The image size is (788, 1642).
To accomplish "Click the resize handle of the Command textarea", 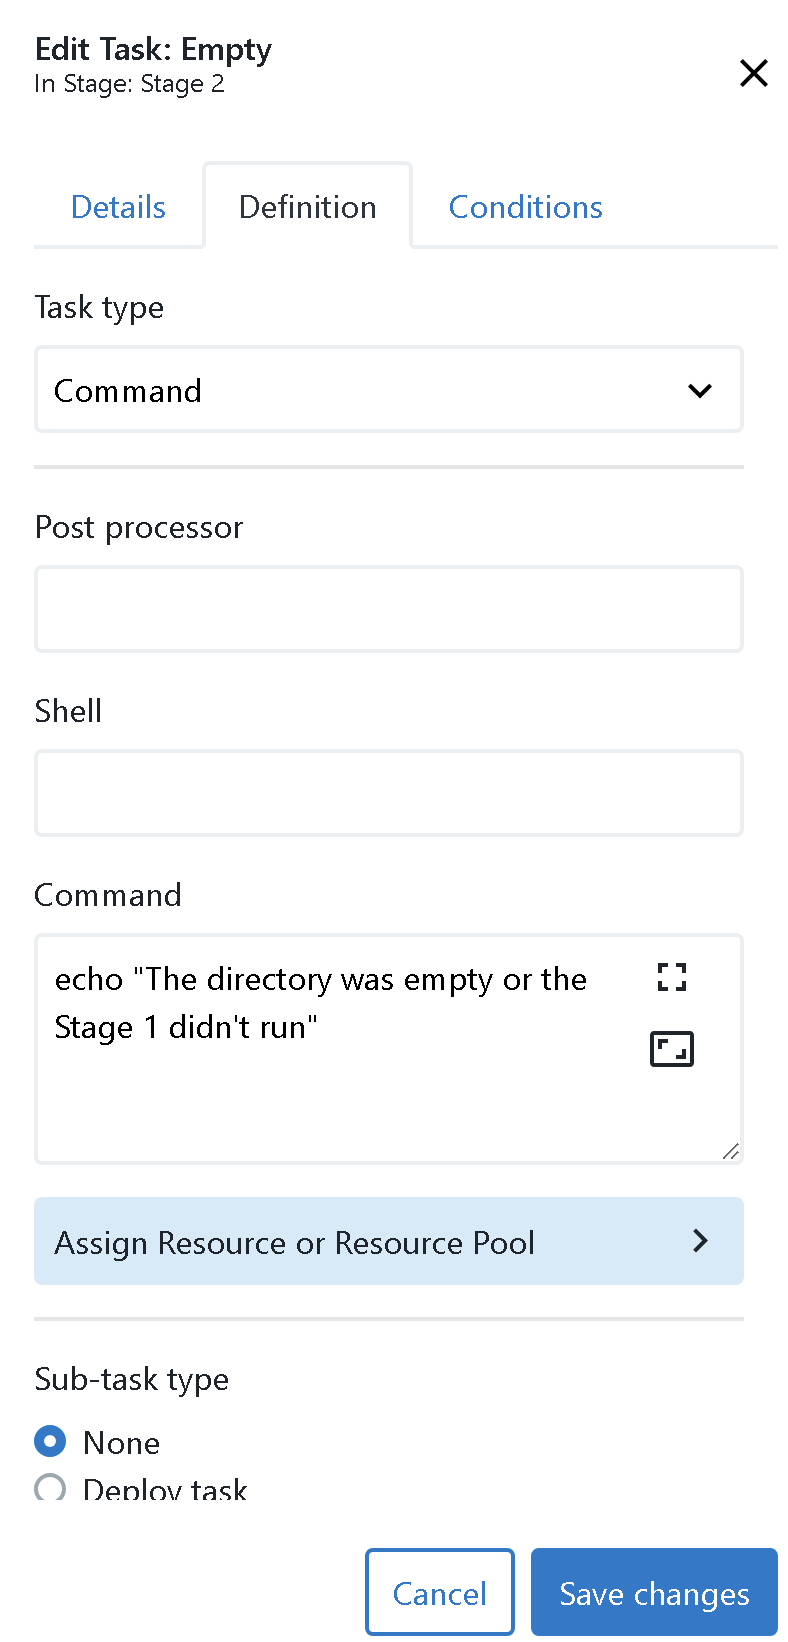I will tap(731, 1151).
